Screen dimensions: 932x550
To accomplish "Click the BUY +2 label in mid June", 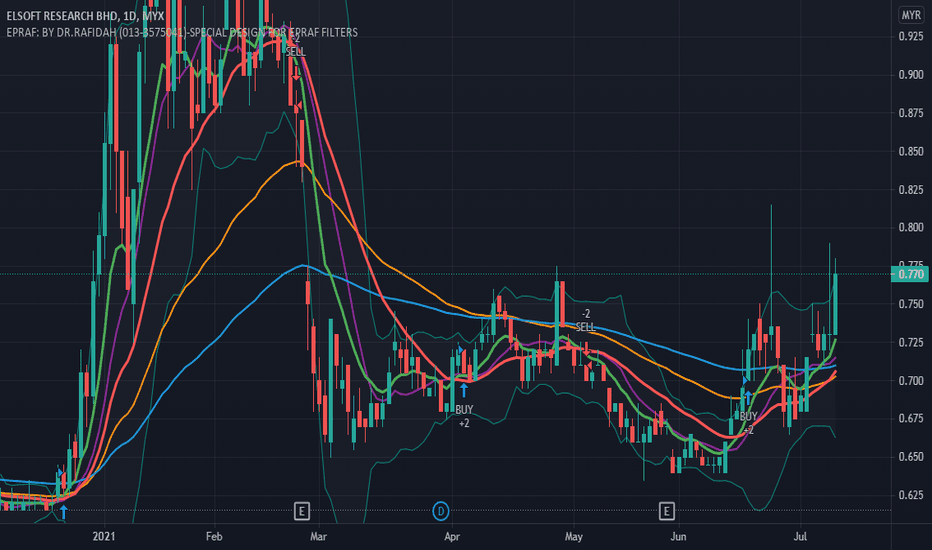I will pyautogui.click(x=748, y=423).
